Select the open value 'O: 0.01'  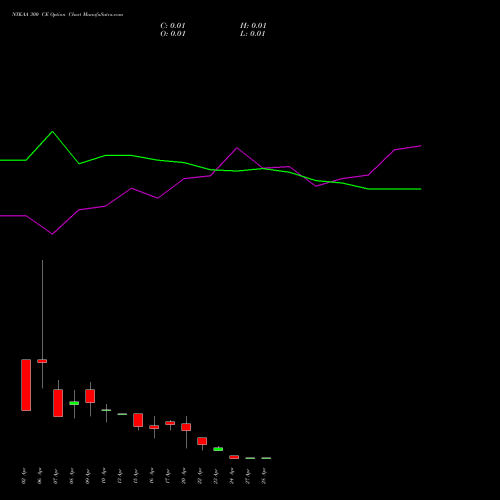pos(173,34)
